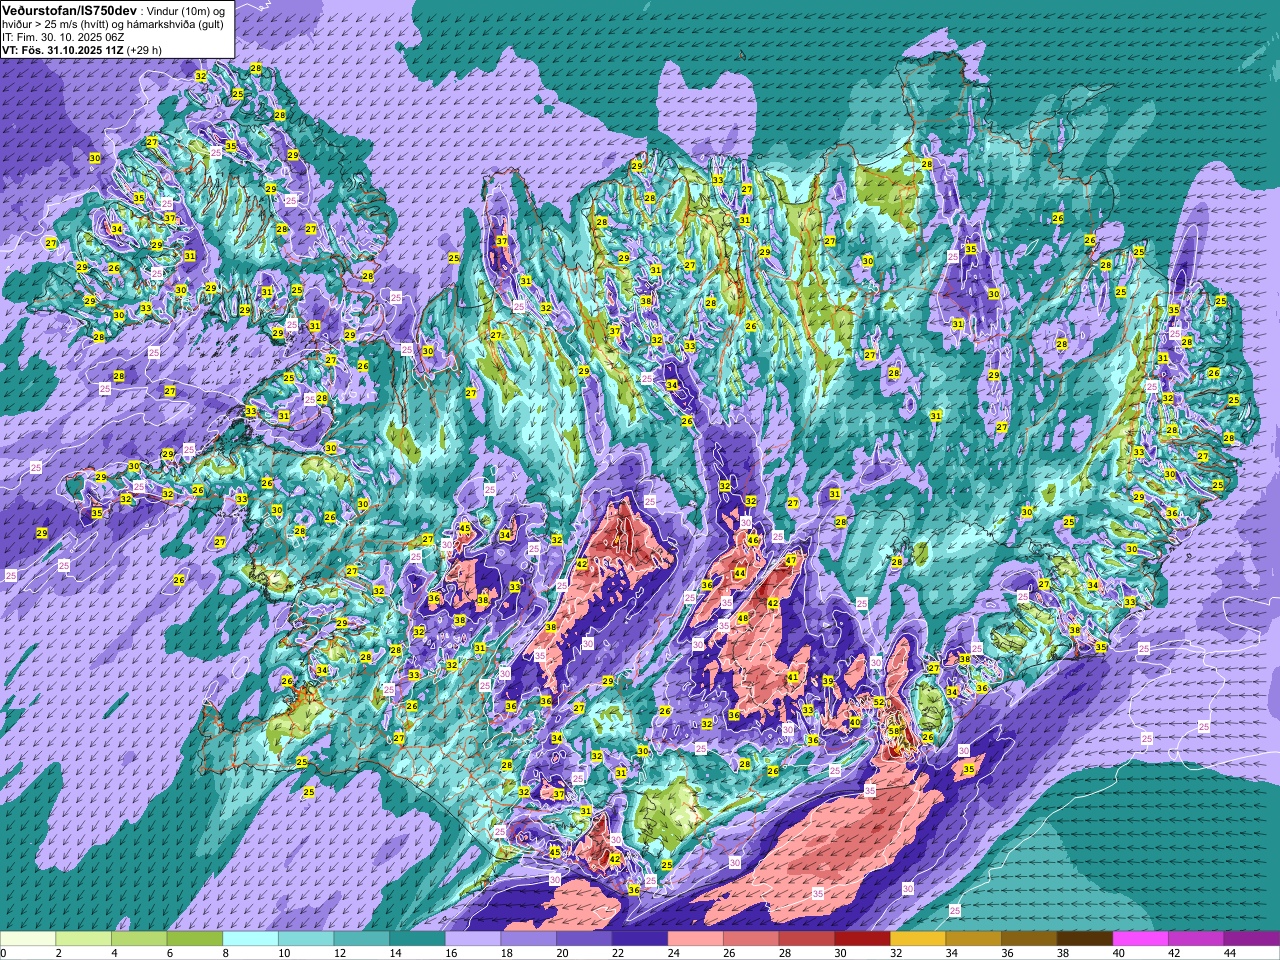Image resolution: width=1280 pixels, height=960 pixels.
Task: Click the yellow '52' gust label
Action: 879,703
